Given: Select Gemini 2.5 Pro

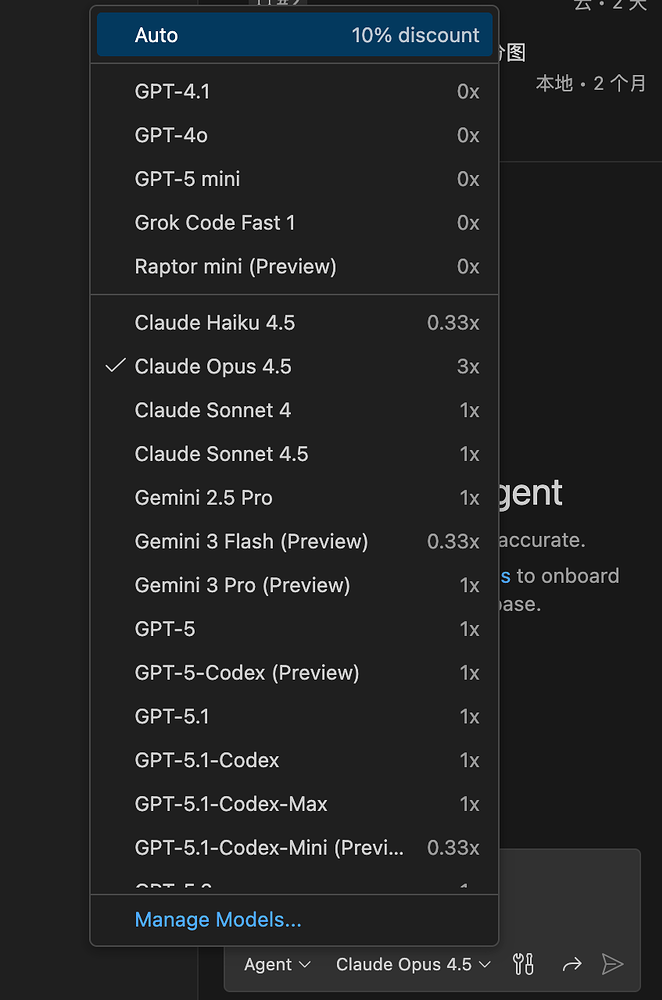Looking at the screenshot, I should [x=294, y=497].
